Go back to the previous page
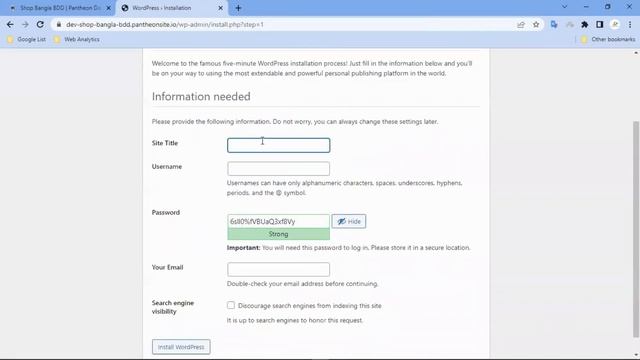 point(10,24)
